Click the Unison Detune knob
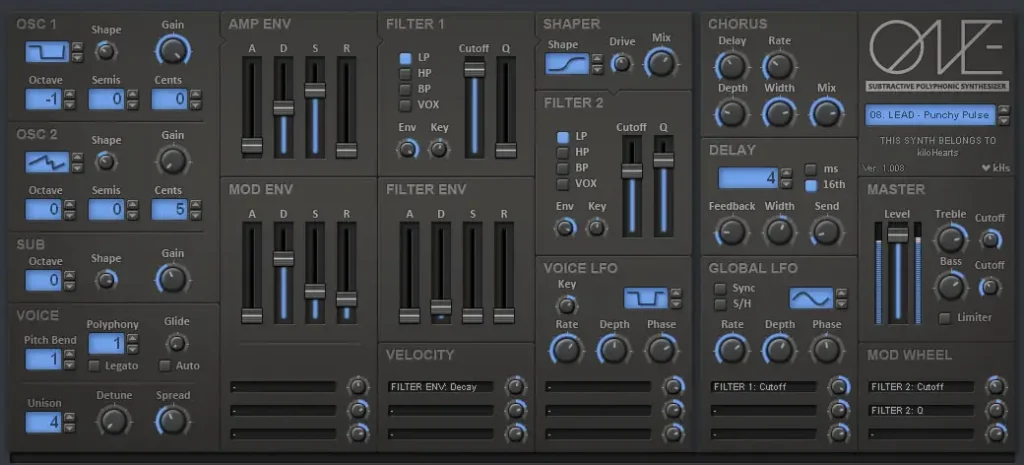Screen dimensions: 1024x465 pyautogui.click(x=114, y=420)
